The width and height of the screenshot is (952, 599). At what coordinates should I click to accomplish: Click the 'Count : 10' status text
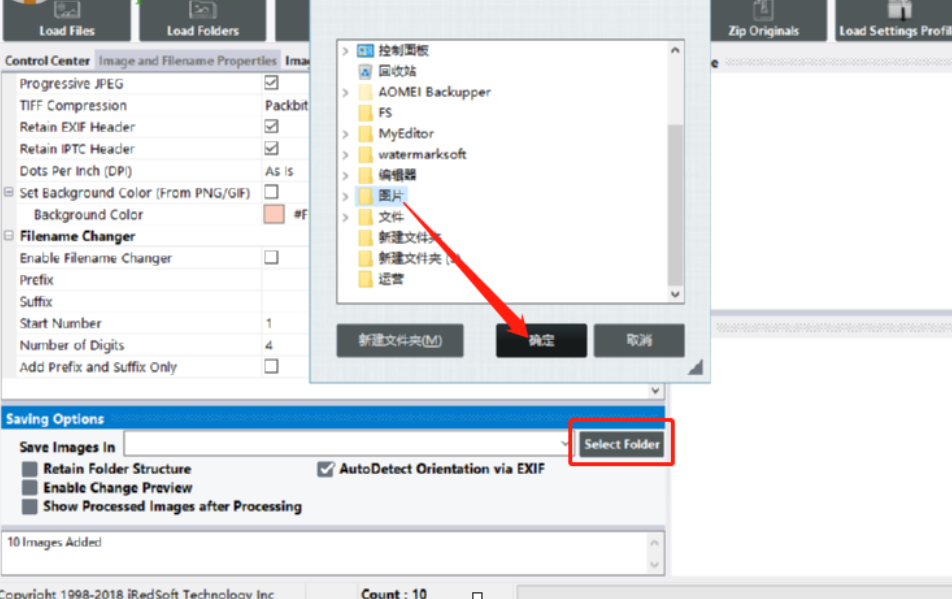coord(394,593)
